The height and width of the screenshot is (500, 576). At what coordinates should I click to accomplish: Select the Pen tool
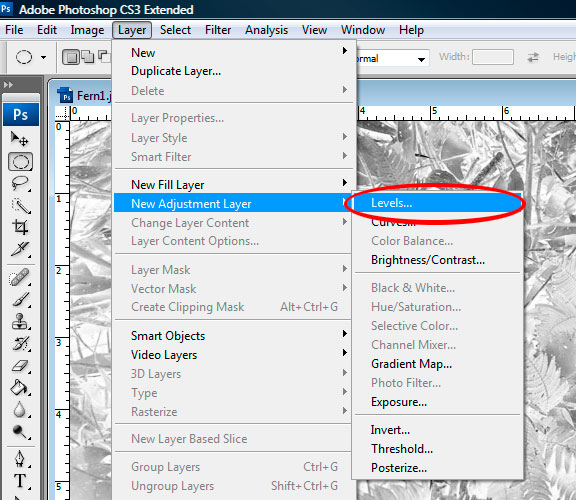[x=19, y=458]
